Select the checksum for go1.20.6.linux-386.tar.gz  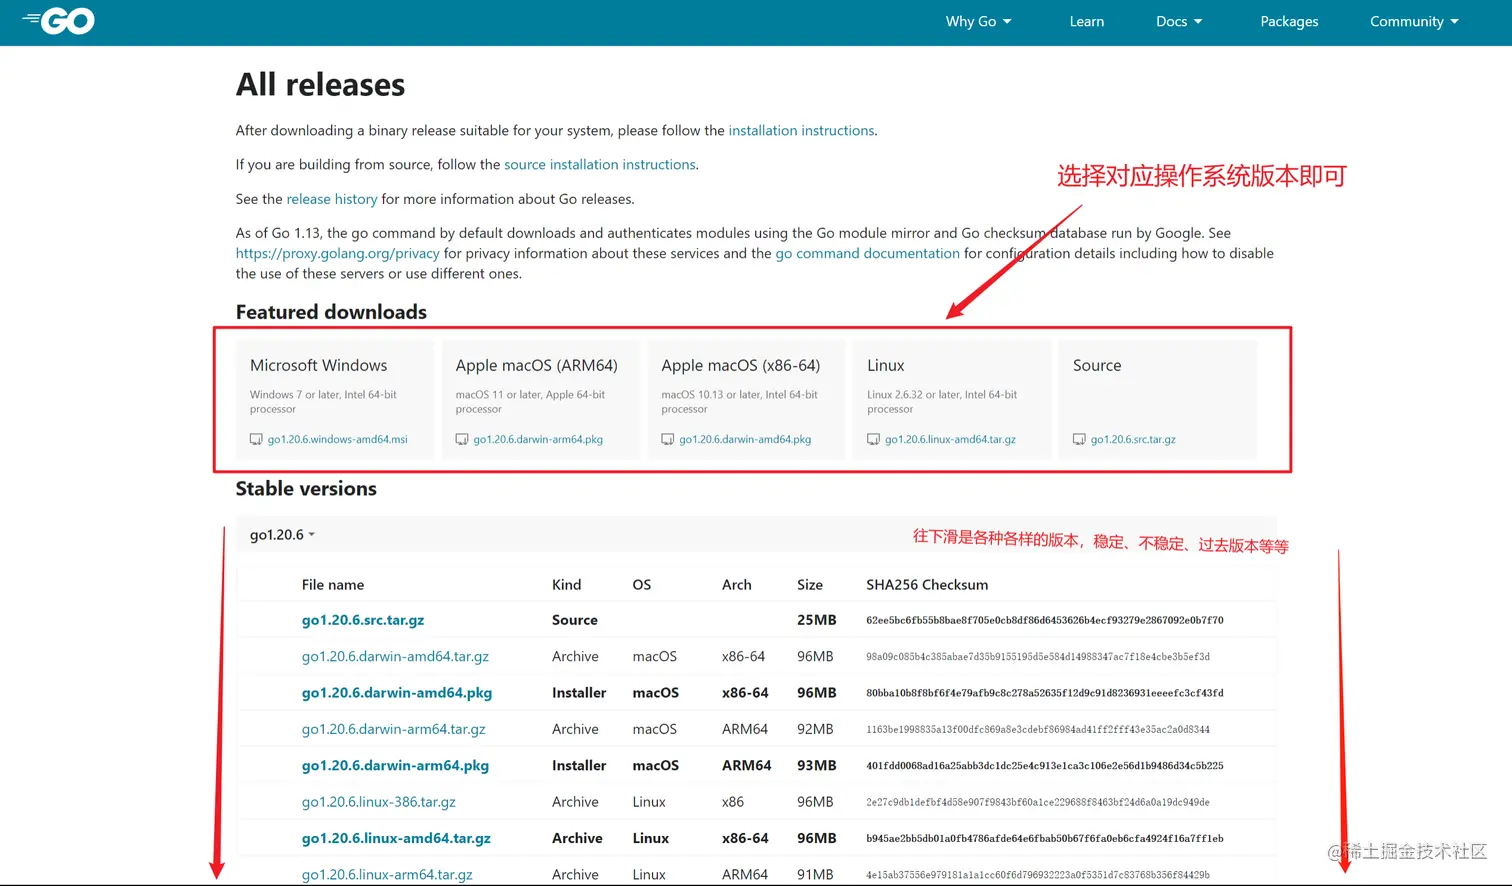point(1038,801)
